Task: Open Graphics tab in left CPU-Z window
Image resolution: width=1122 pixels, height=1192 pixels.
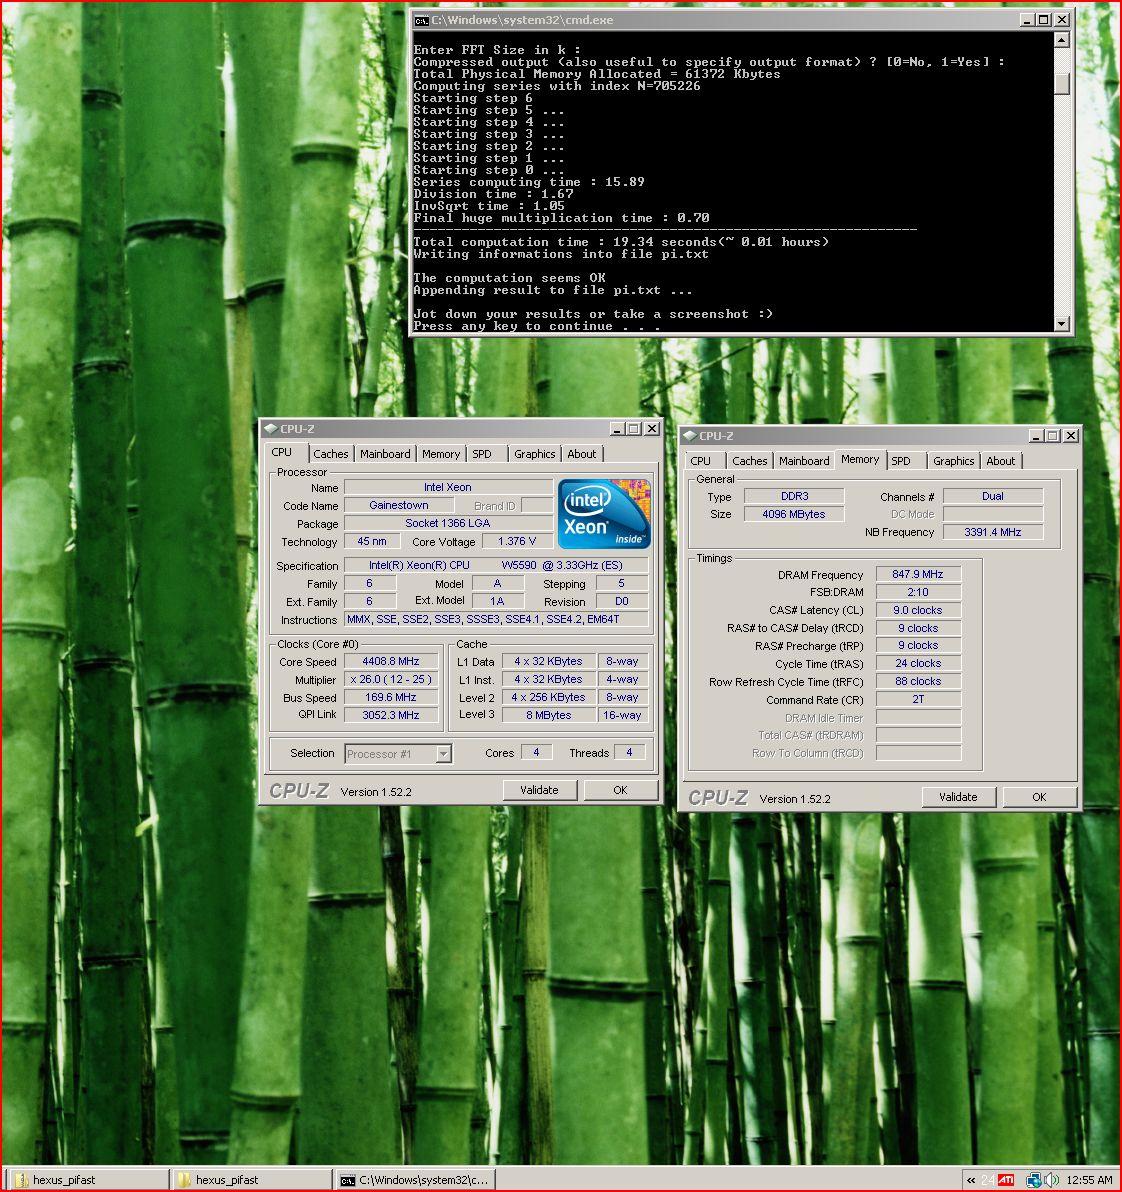Action: click(534, 454)
